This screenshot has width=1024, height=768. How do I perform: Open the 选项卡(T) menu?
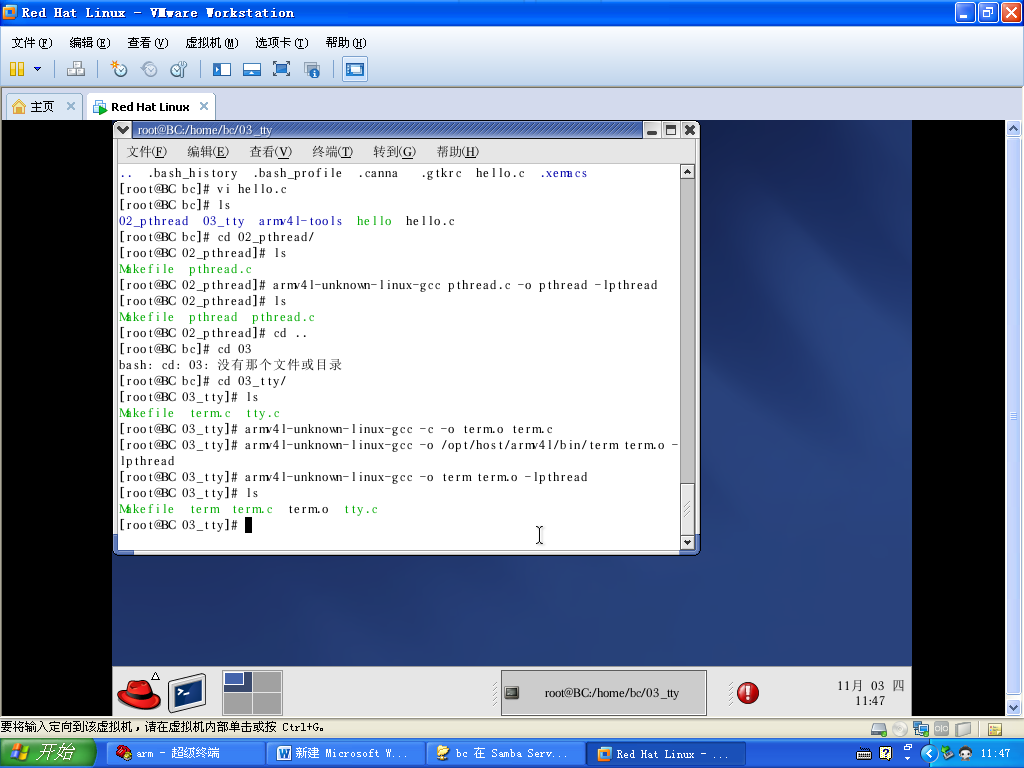[281, 42]
